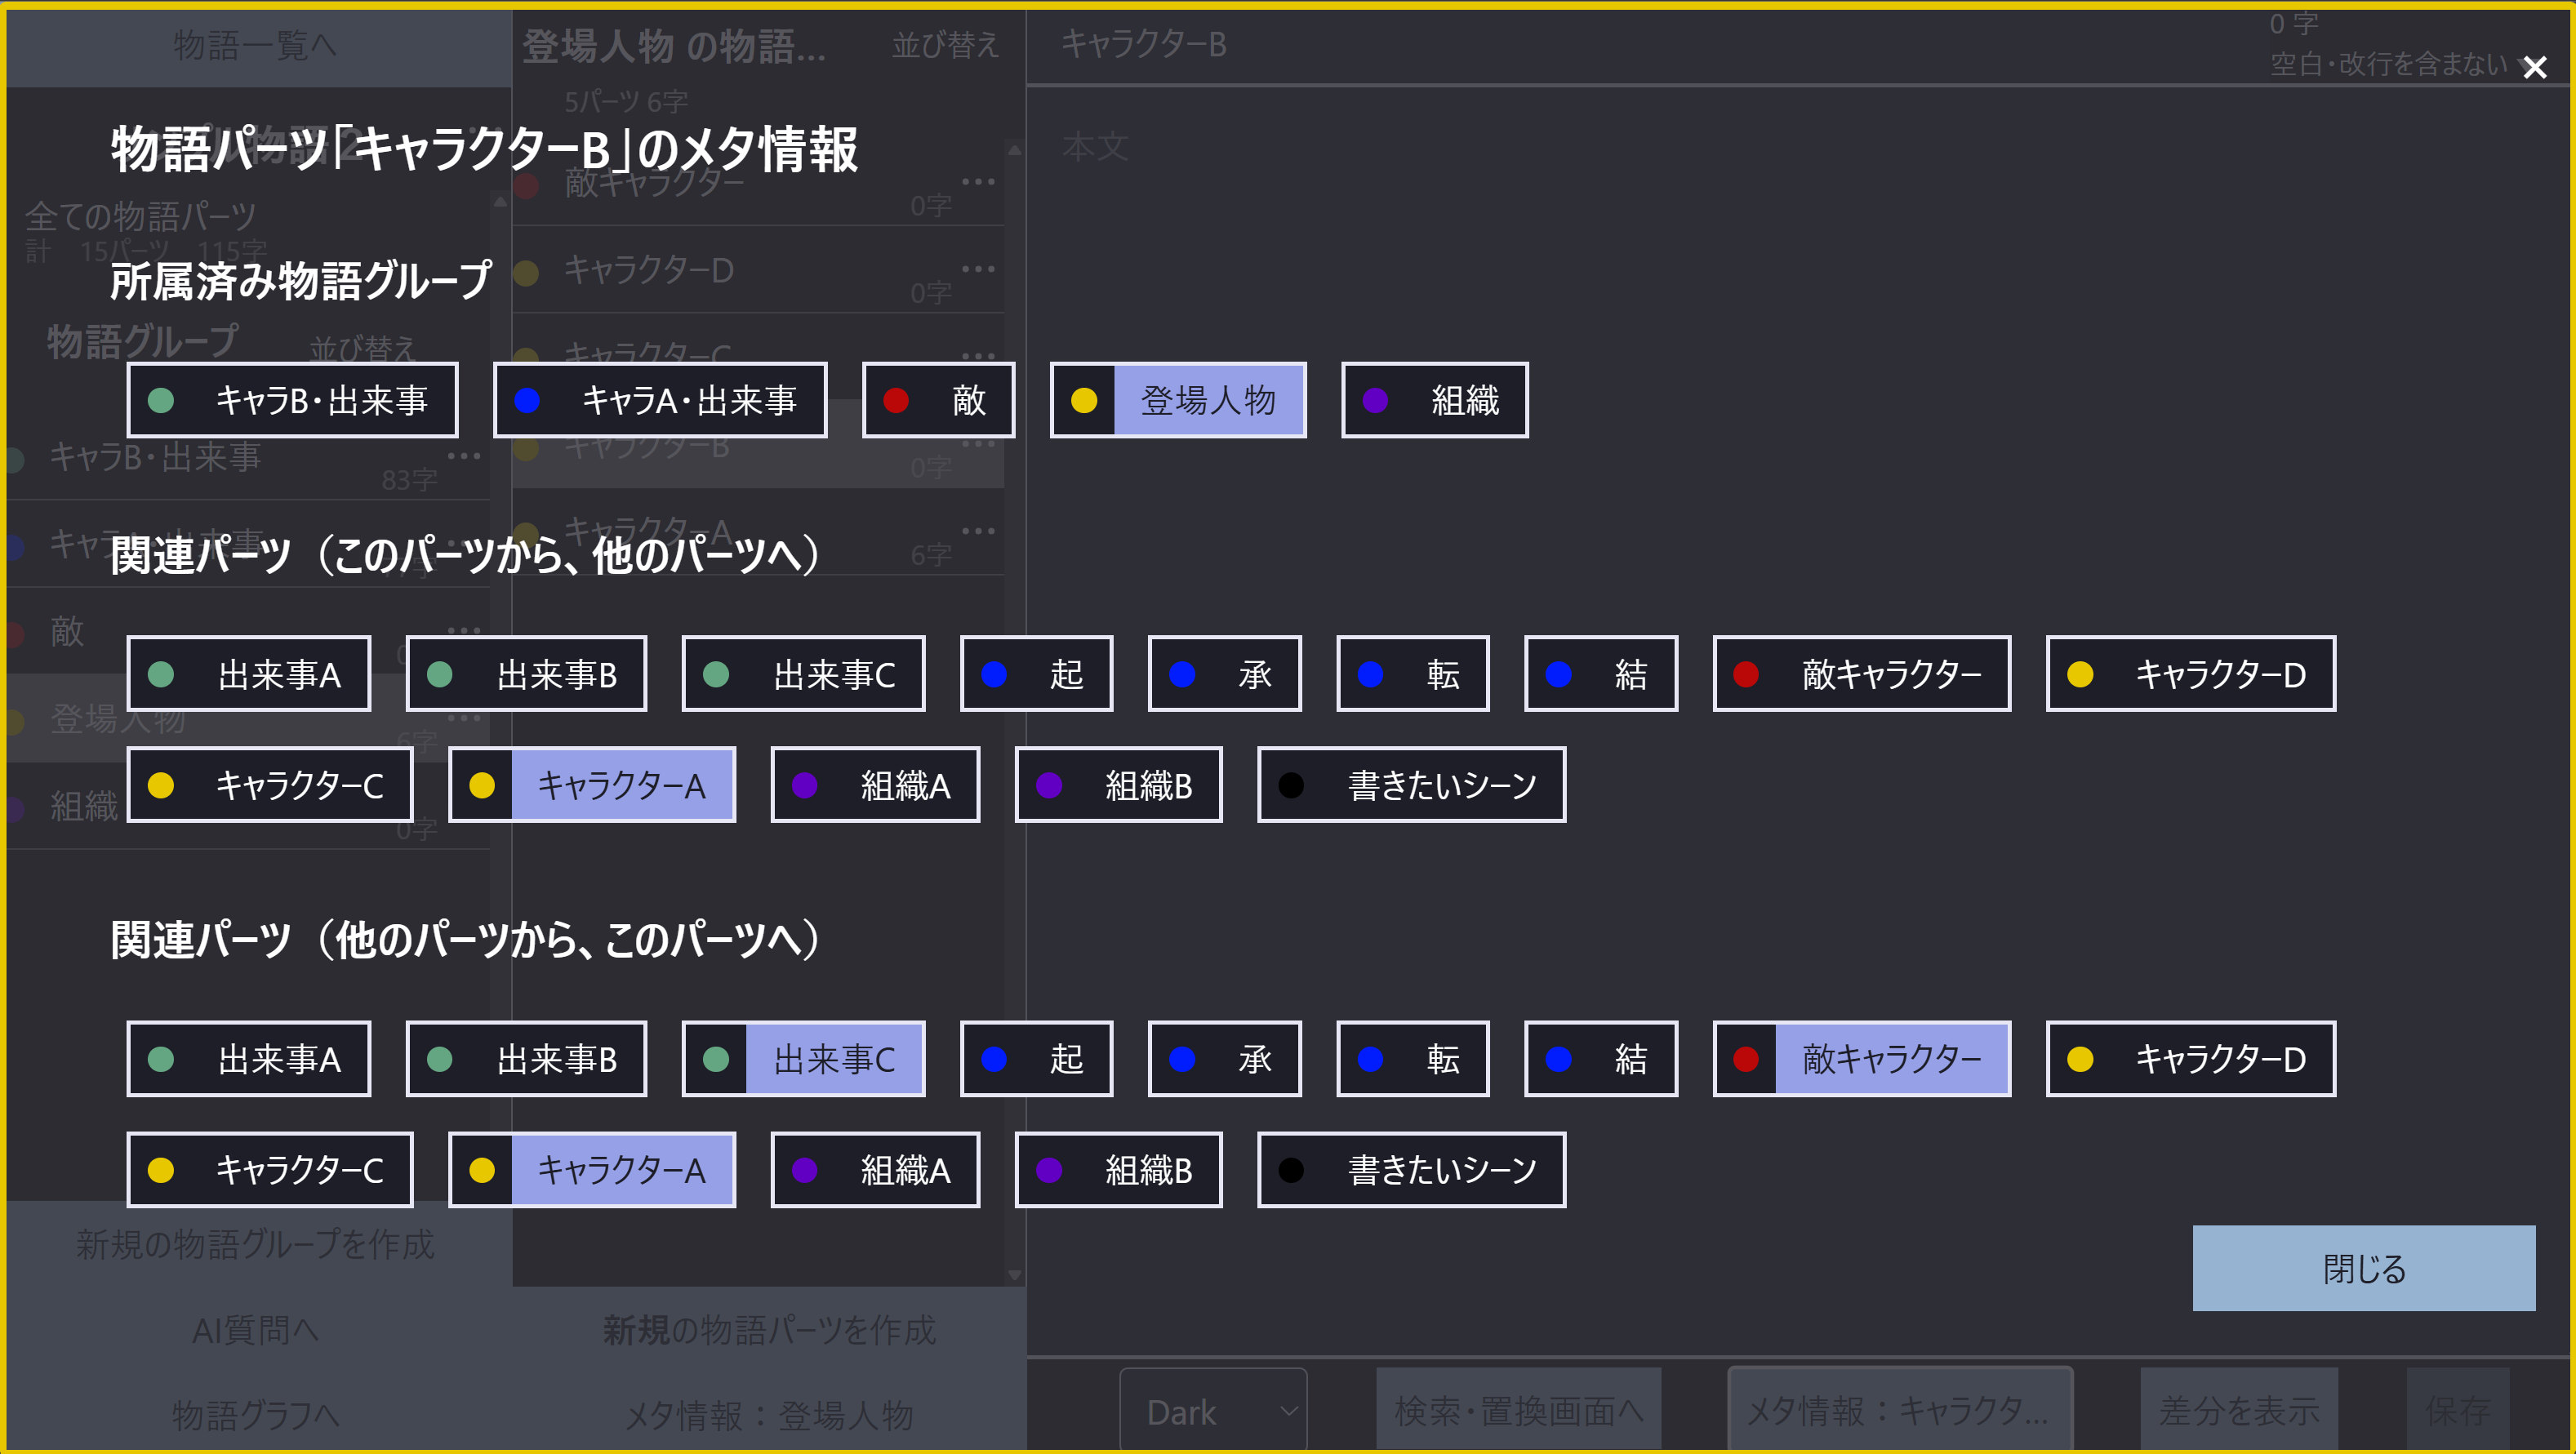Toggle incoming related part 起
Image resolution: width=2576 pixels, height=1454 pixels.
[x=1036, y=1059]
